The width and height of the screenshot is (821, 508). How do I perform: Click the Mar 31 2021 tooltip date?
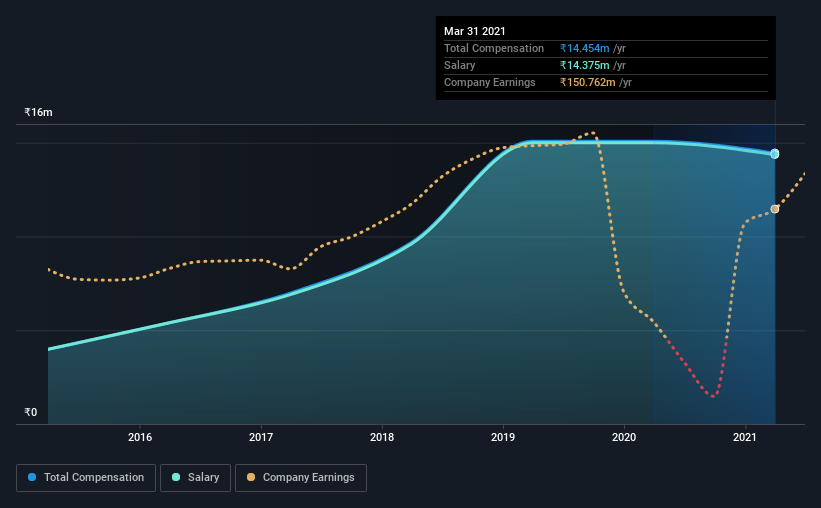click(474, 31)
